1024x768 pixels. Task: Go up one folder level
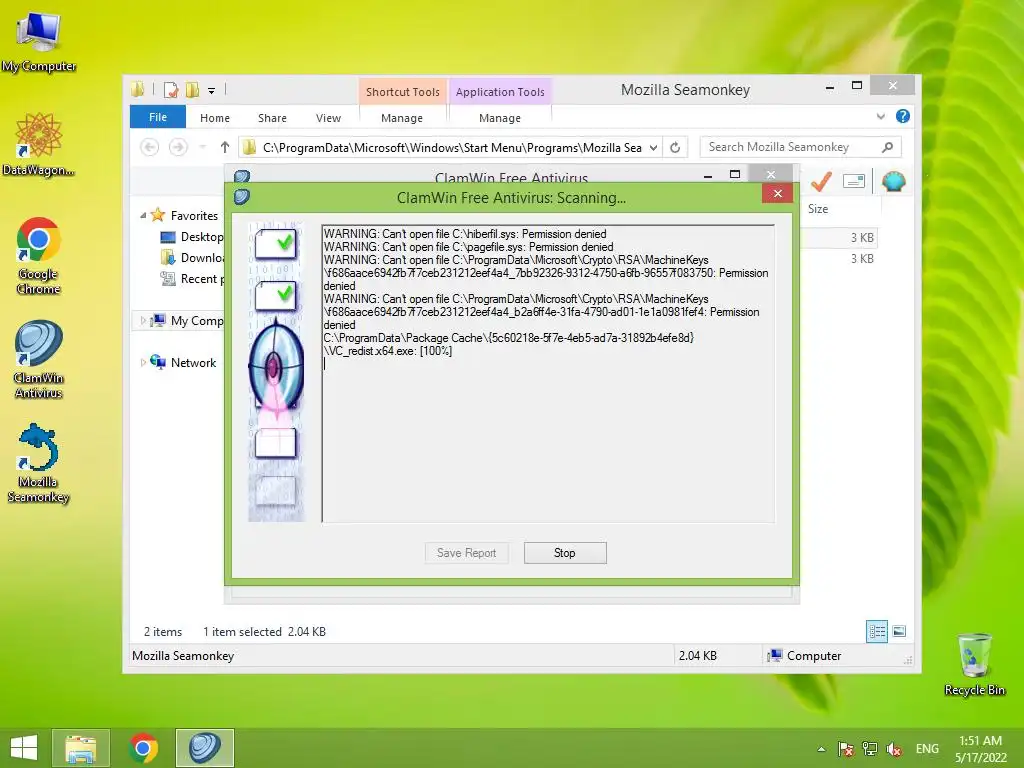(225, 148)
